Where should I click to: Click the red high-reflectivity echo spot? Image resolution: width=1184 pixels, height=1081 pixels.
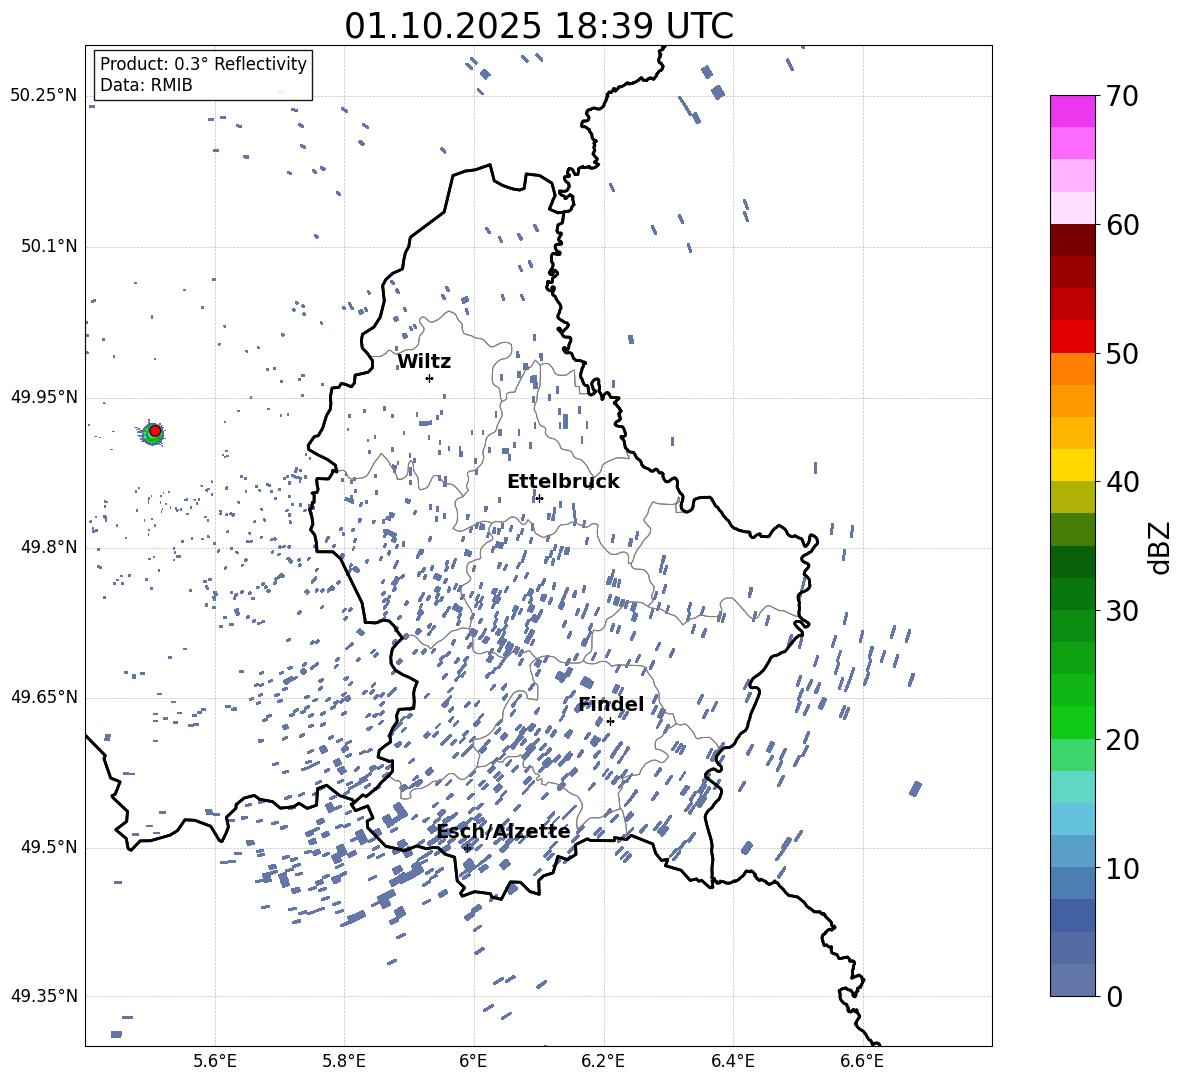[x=155, y=431]
